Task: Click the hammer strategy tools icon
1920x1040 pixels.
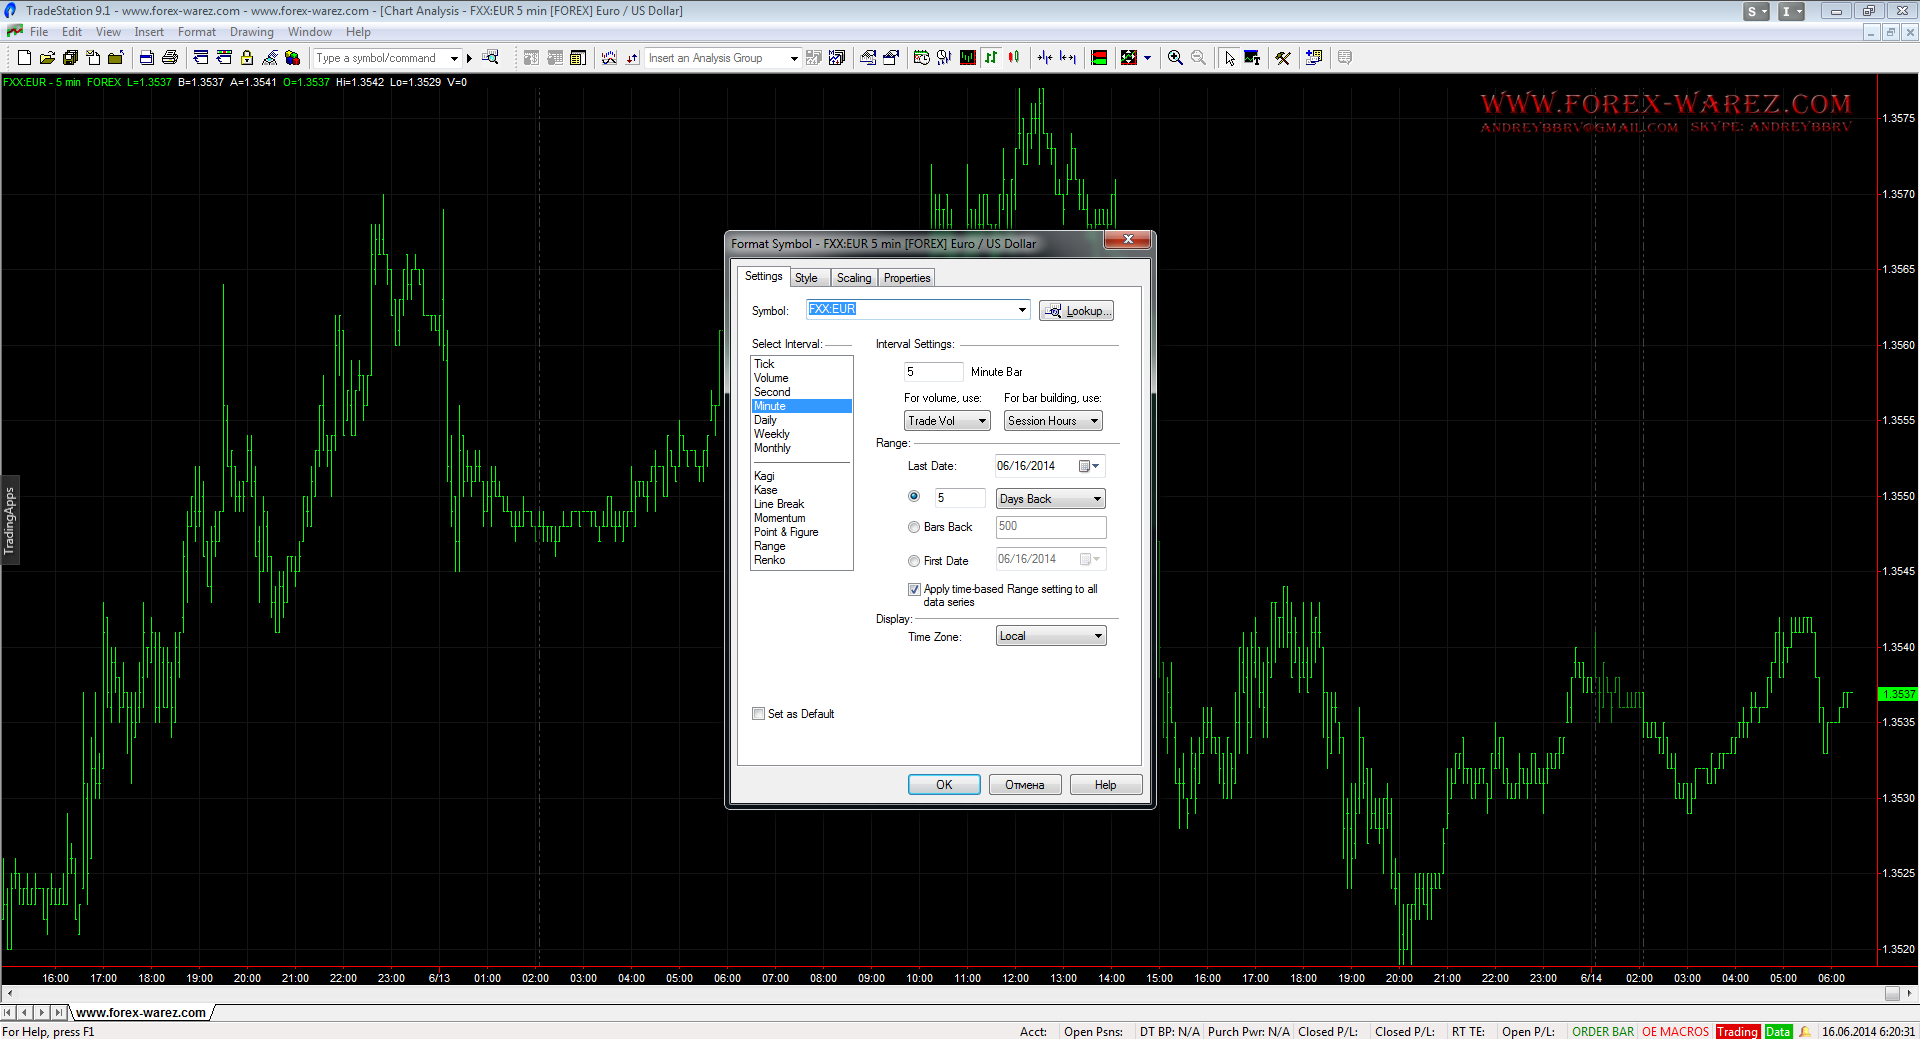Action: tap(1283, 58)
